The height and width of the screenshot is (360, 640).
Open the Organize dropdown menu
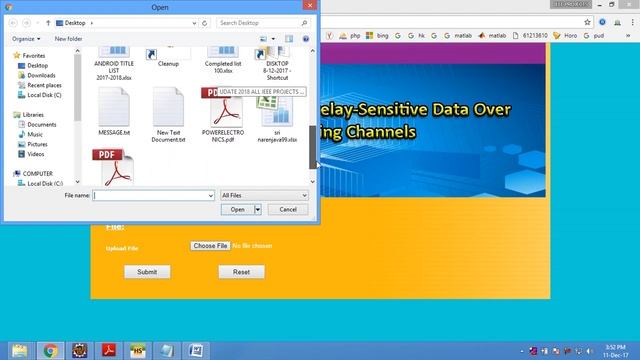(x=26, y=39)
